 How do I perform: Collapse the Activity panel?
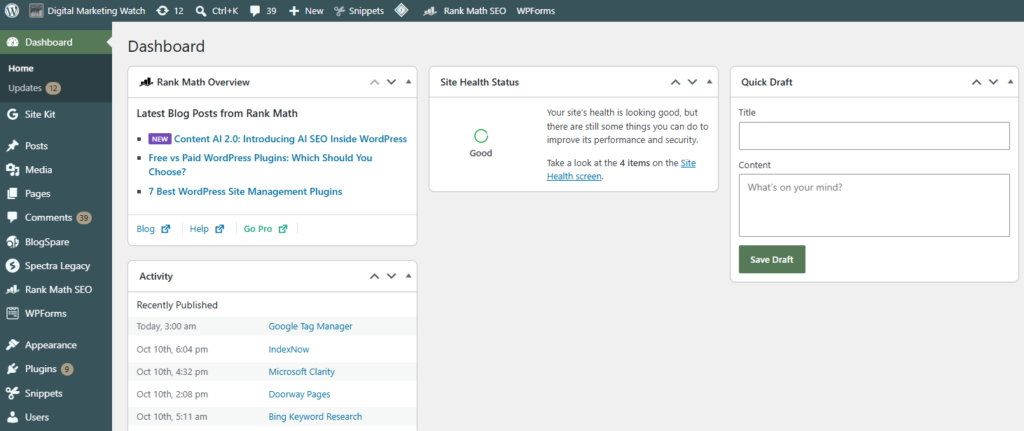pos(408,276)
